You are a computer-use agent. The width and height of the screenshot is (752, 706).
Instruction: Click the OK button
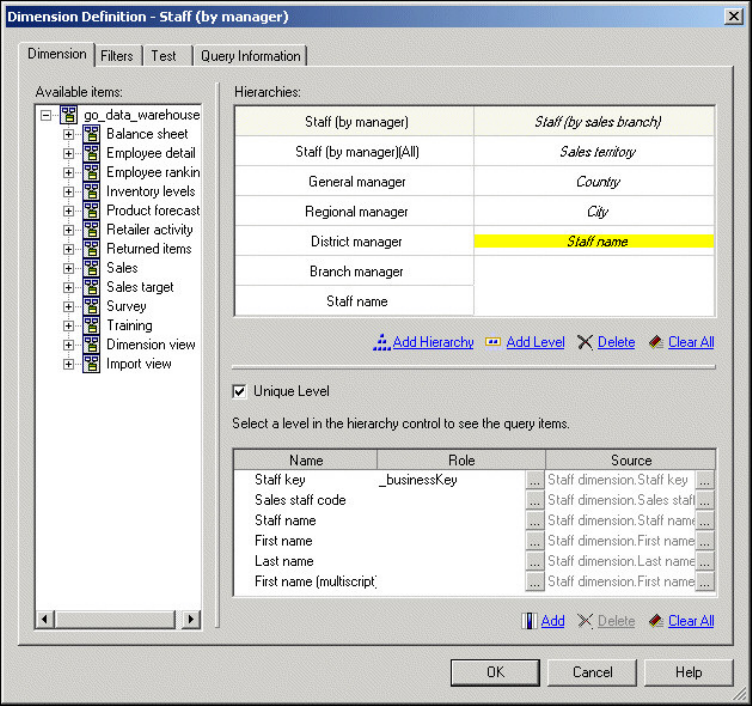point(495,672)
